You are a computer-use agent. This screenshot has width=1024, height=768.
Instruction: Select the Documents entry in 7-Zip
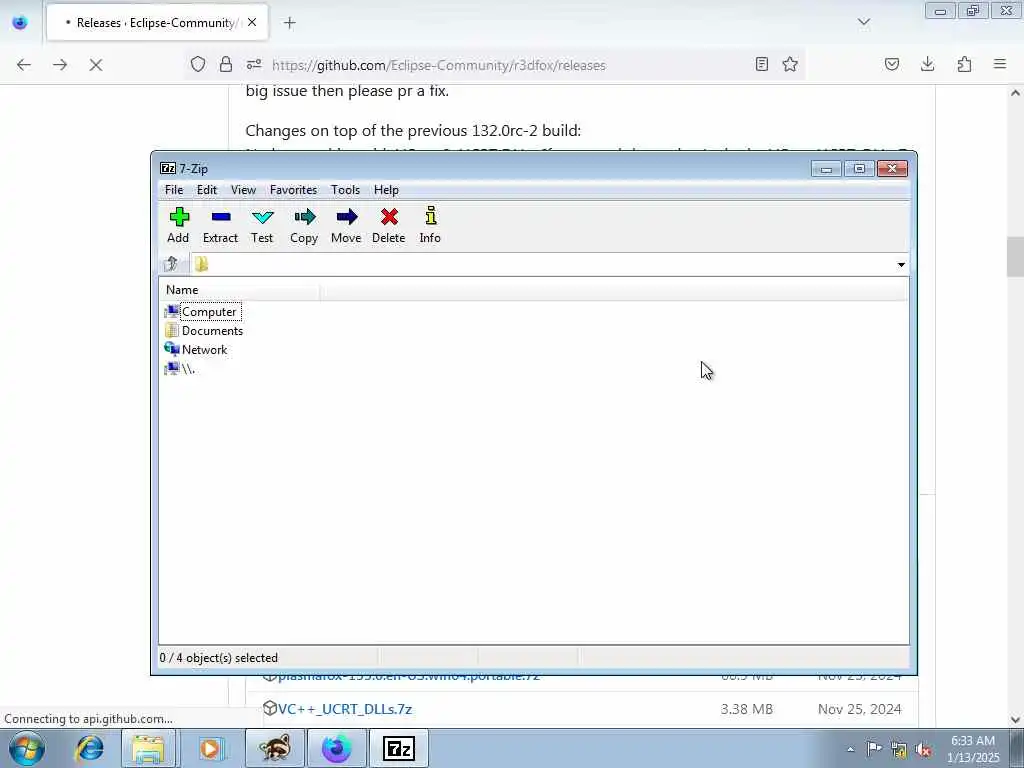(x=204, y=330)
